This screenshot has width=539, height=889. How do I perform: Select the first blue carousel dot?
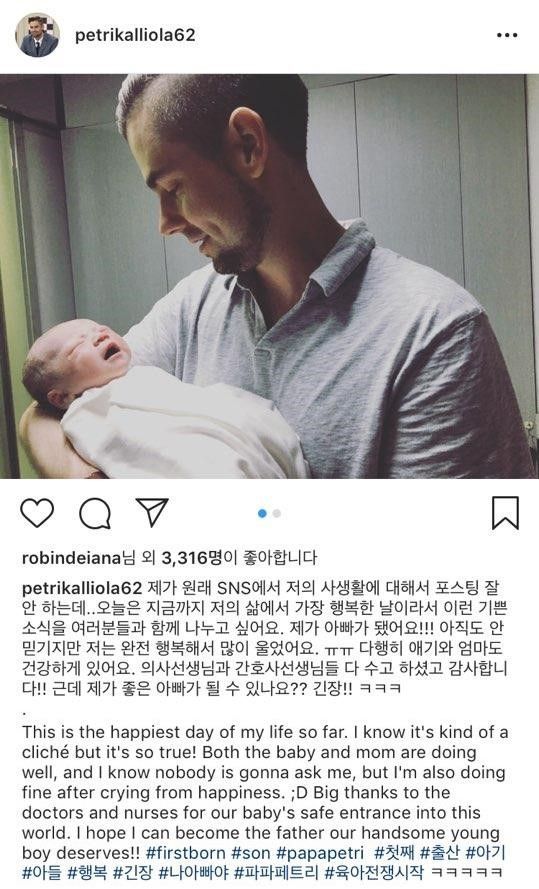pyautogui.click(x=262, y=513)
